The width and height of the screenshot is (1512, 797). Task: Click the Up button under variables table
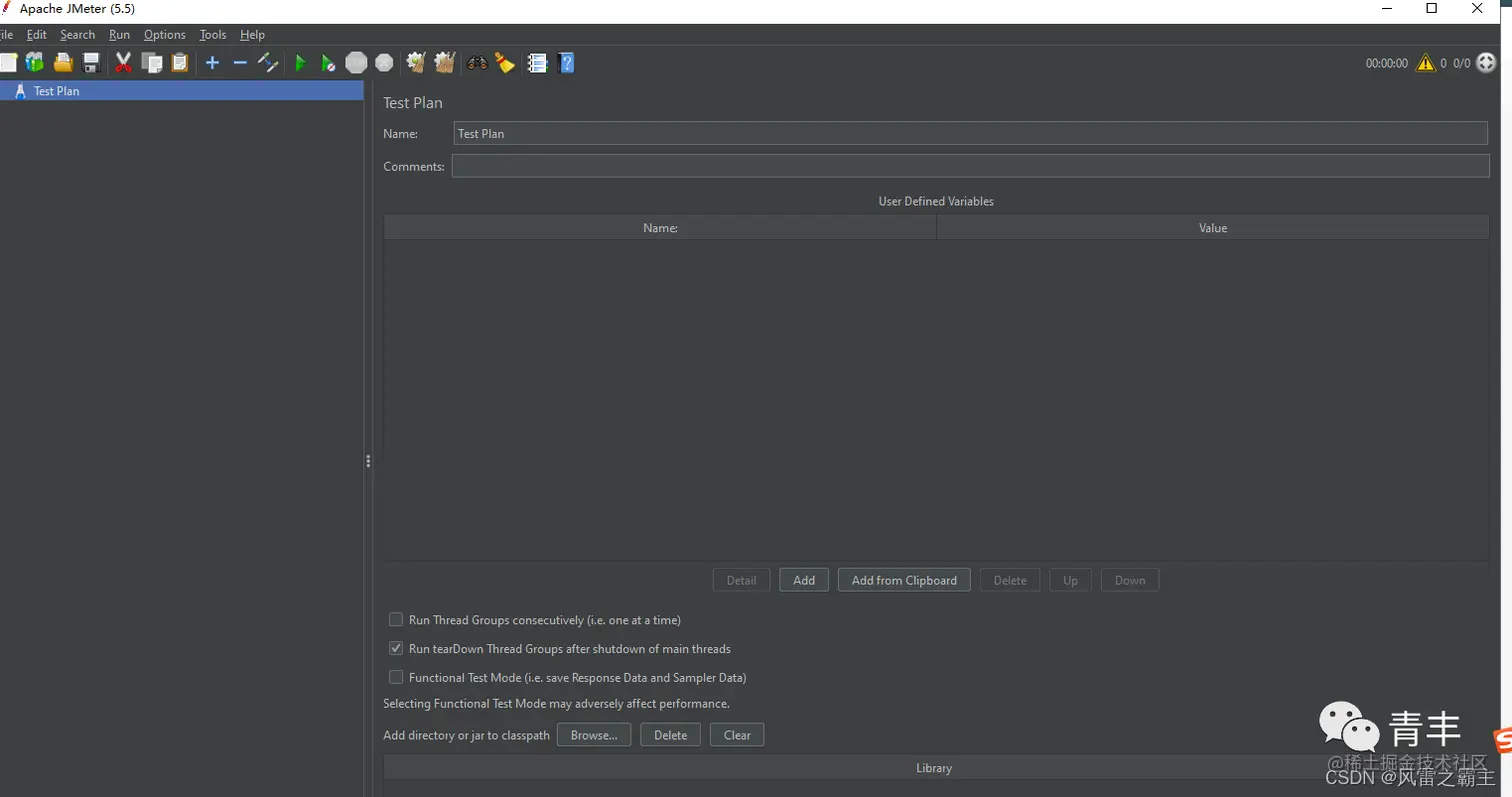point(1070,580)
